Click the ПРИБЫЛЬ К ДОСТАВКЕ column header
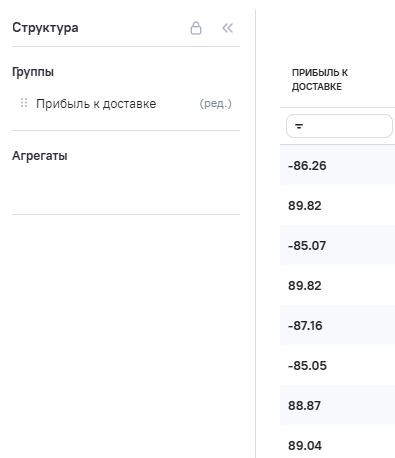The height and width of the screenshot is (458, 395). pos(320,80)
